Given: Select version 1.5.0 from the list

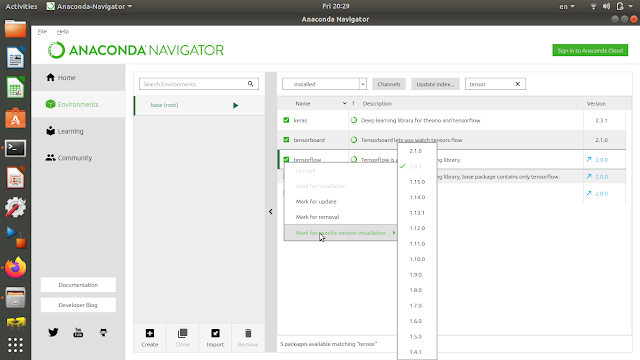Looking at the screenshot, I should click(x=417, y=337).
